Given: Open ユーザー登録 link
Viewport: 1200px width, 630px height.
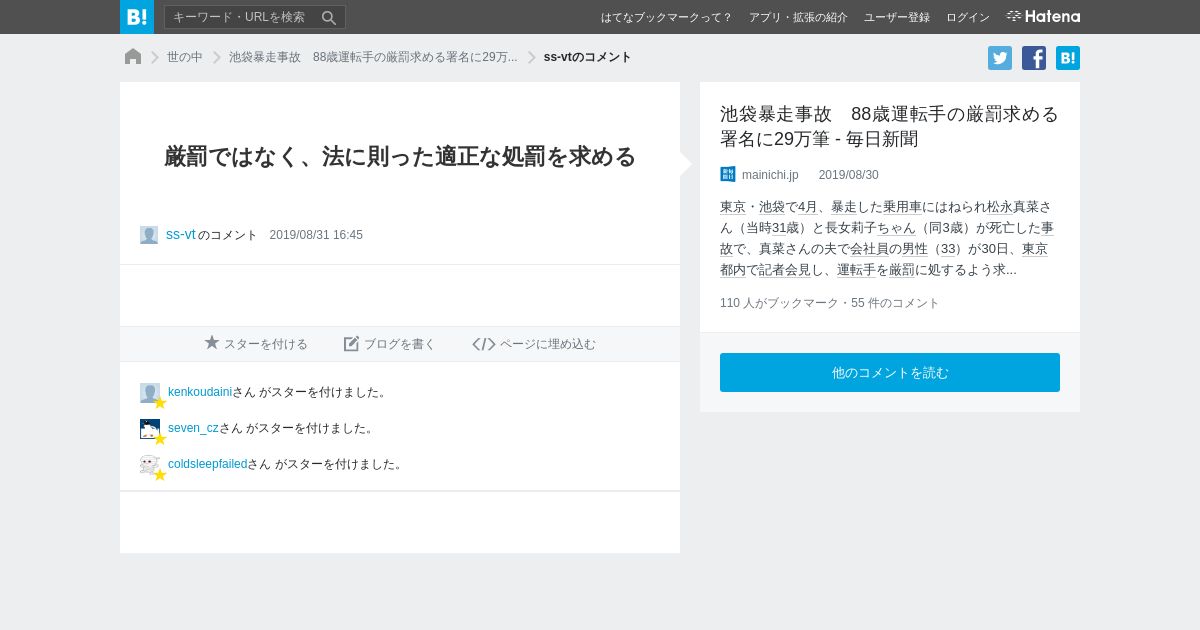Looking at the screenshot, I should (897, 17).
